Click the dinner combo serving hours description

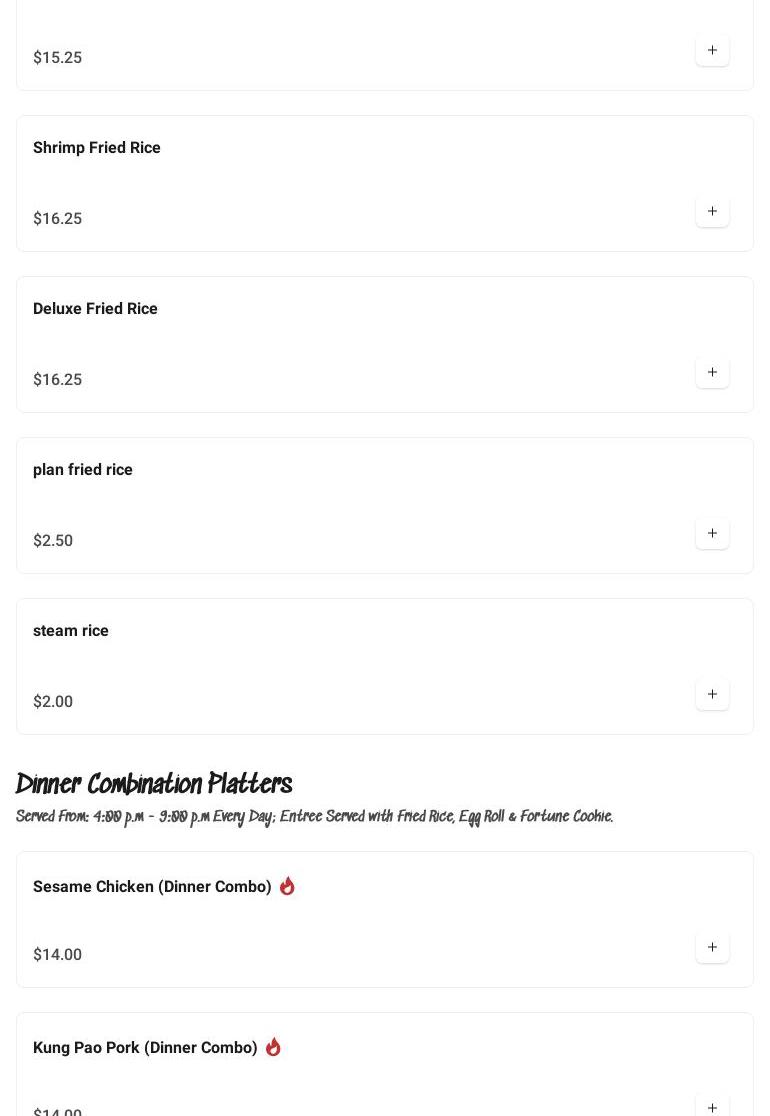(x=314, y=817)
